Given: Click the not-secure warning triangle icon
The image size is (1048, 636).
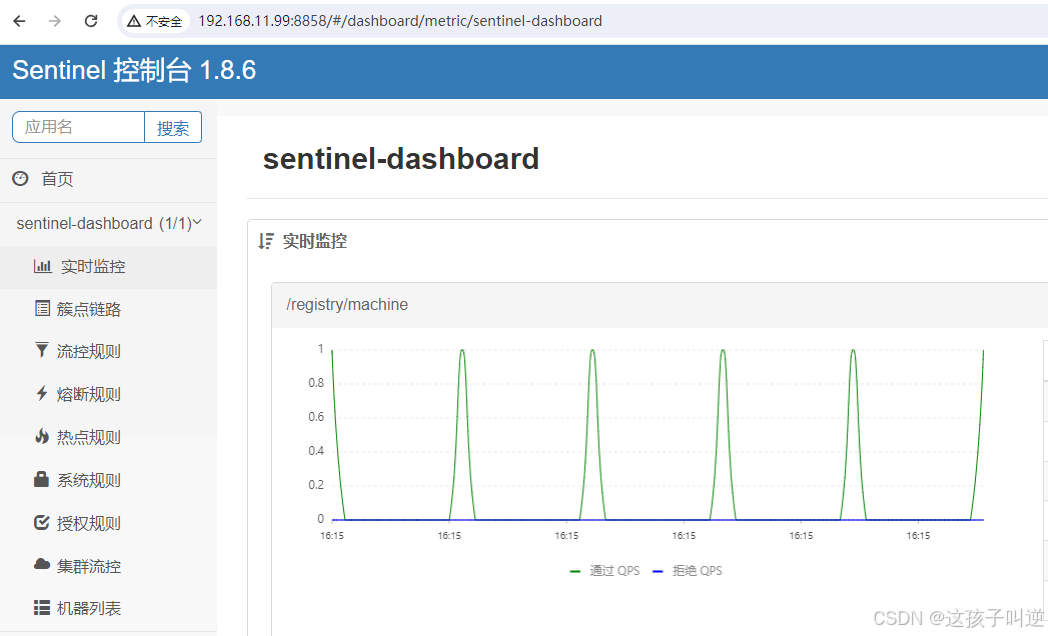Looking at the screenshot, I should [134, 21].
